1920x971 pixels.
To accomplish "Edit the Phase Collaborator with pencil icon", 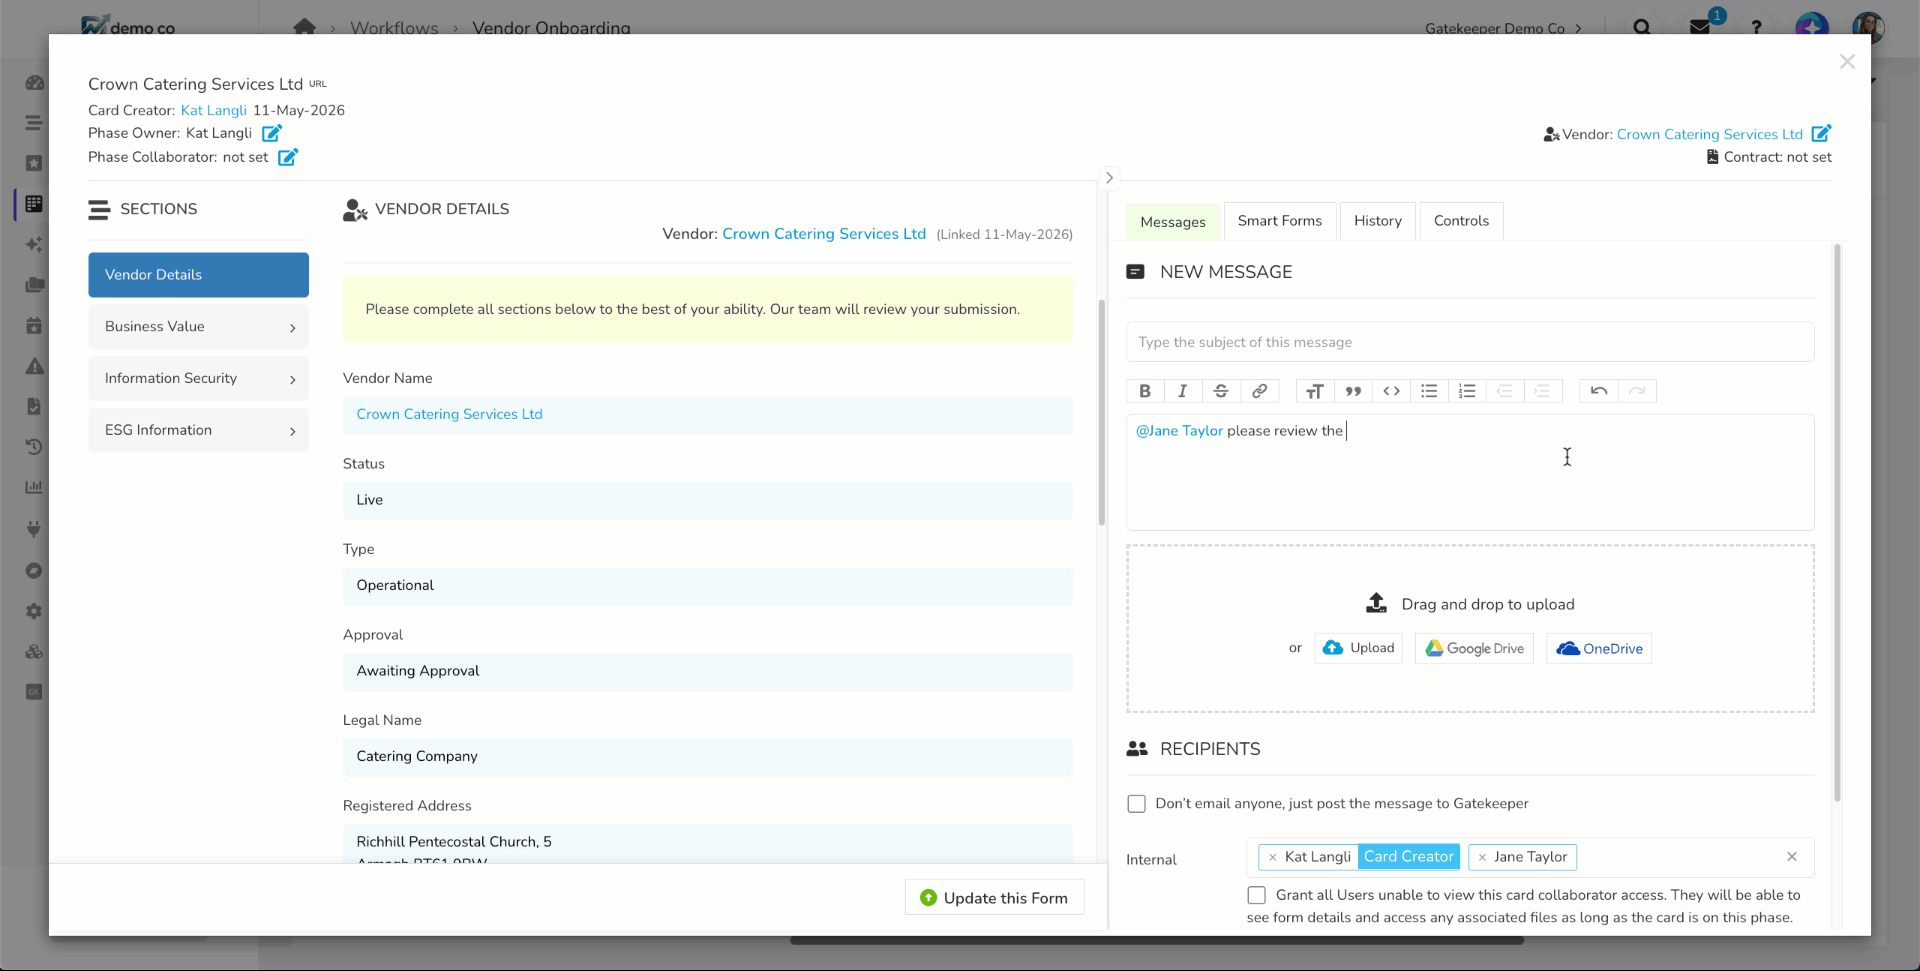I will 288,157.
